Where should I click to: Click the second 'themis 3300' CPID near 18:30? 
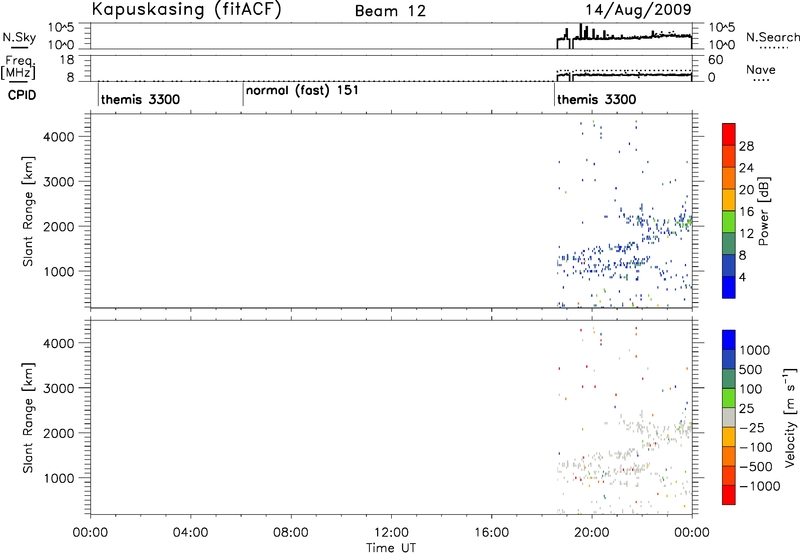point(596,99)
